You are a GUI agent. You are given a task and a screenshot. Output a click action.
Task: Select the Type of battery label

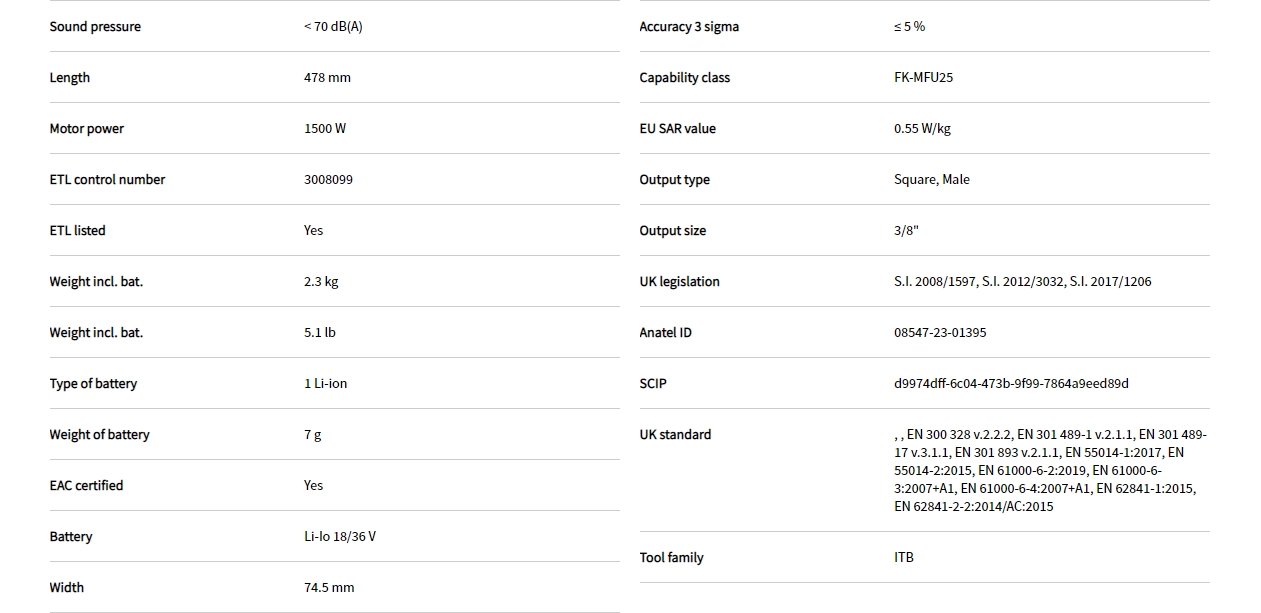click(93, 384)
